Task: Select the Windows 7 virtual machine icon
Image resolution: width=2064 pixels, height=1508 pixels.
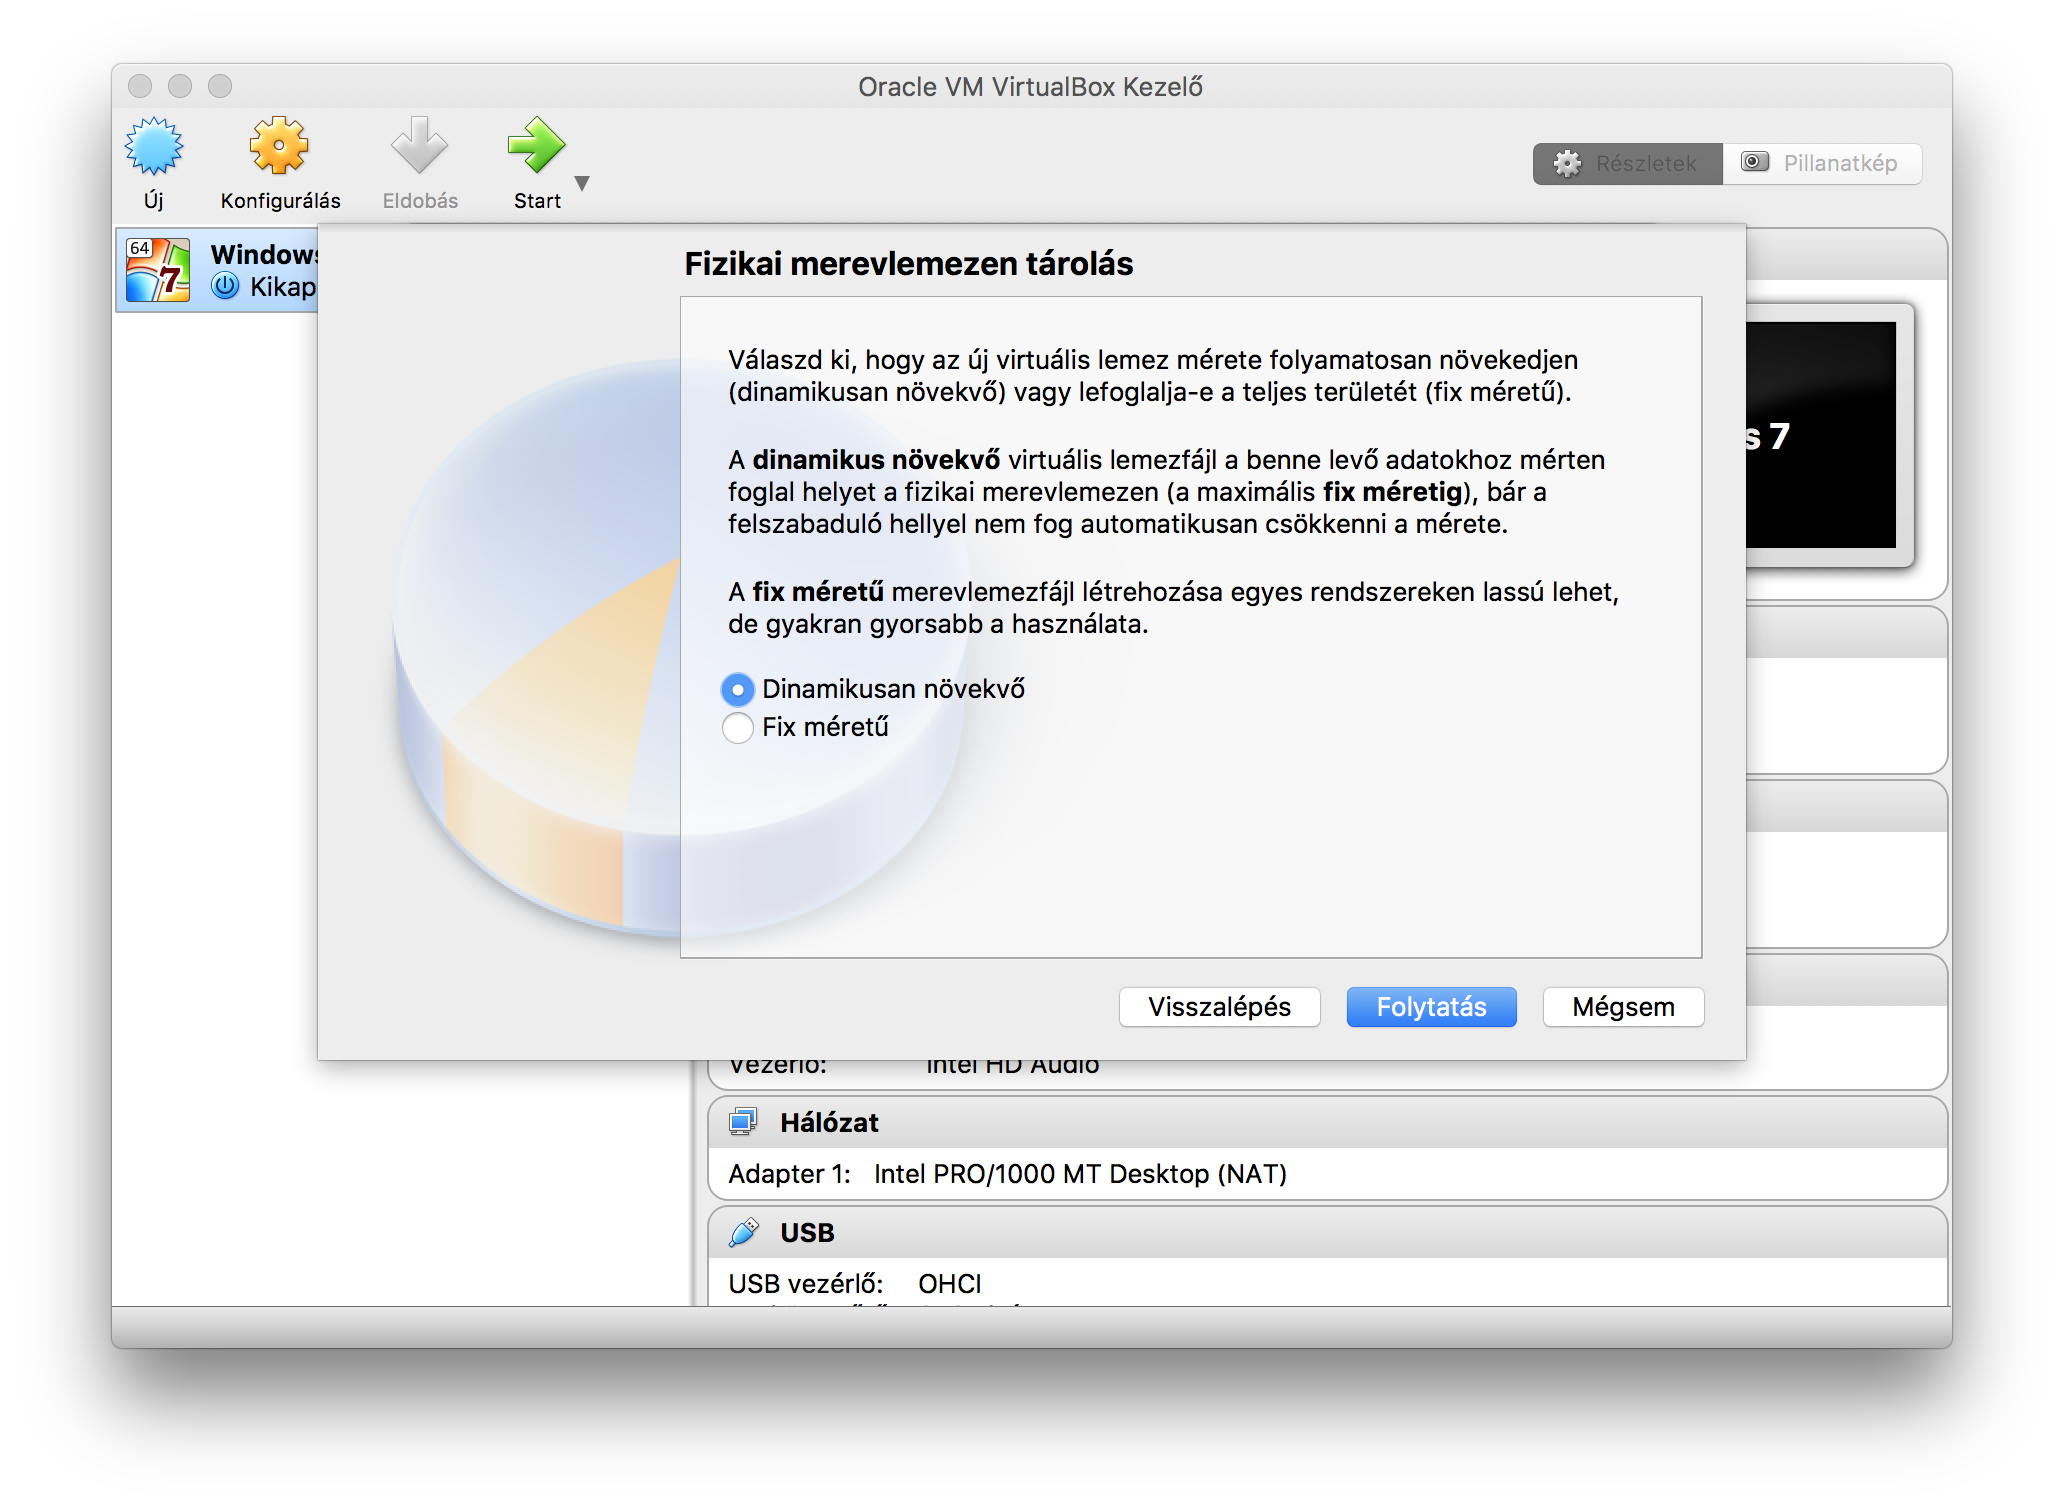Action: [x=158, y=270]
